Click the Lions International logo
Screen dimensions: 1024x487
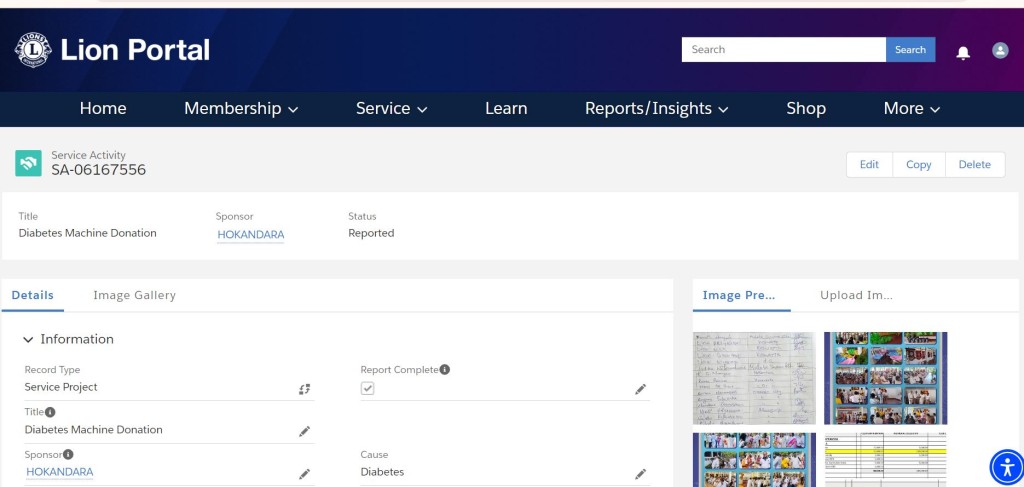(x=33, y=50)
